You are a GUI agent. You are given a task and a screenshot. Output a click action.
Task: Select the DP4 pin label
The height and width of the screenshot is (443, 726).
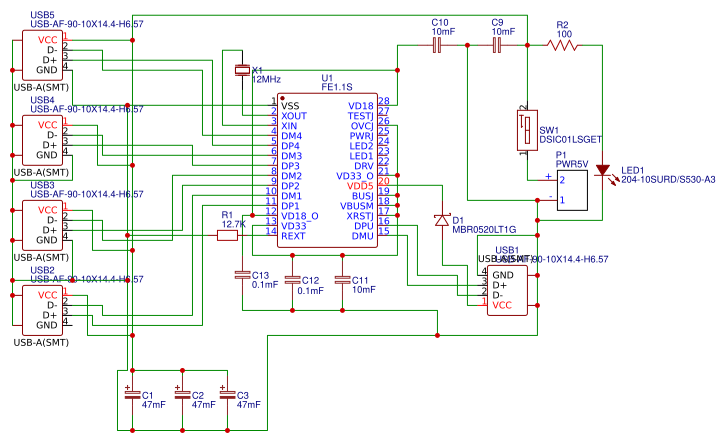click(x=290, y=146)
